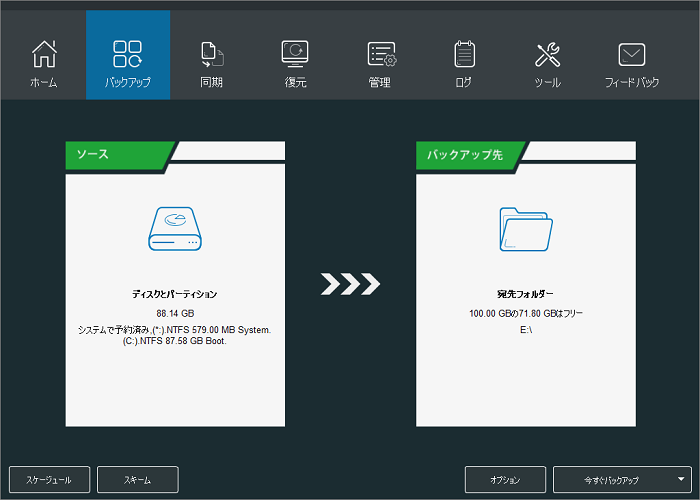Open the 復元 restore icon
The height and width of the screenshot is (500, 700).
pyautogui.click(x=295, y=54)
